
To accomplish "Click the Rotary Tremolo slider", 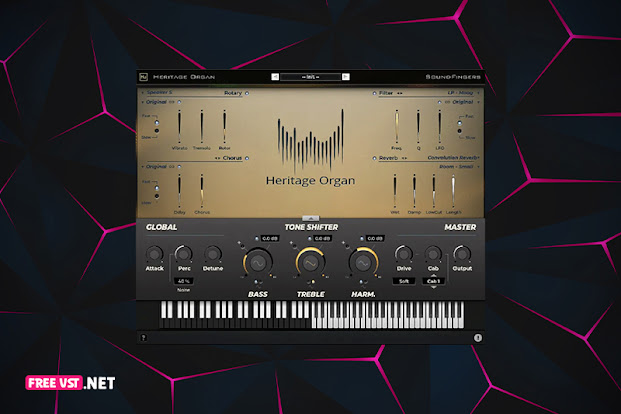I will tap(202, 126).
